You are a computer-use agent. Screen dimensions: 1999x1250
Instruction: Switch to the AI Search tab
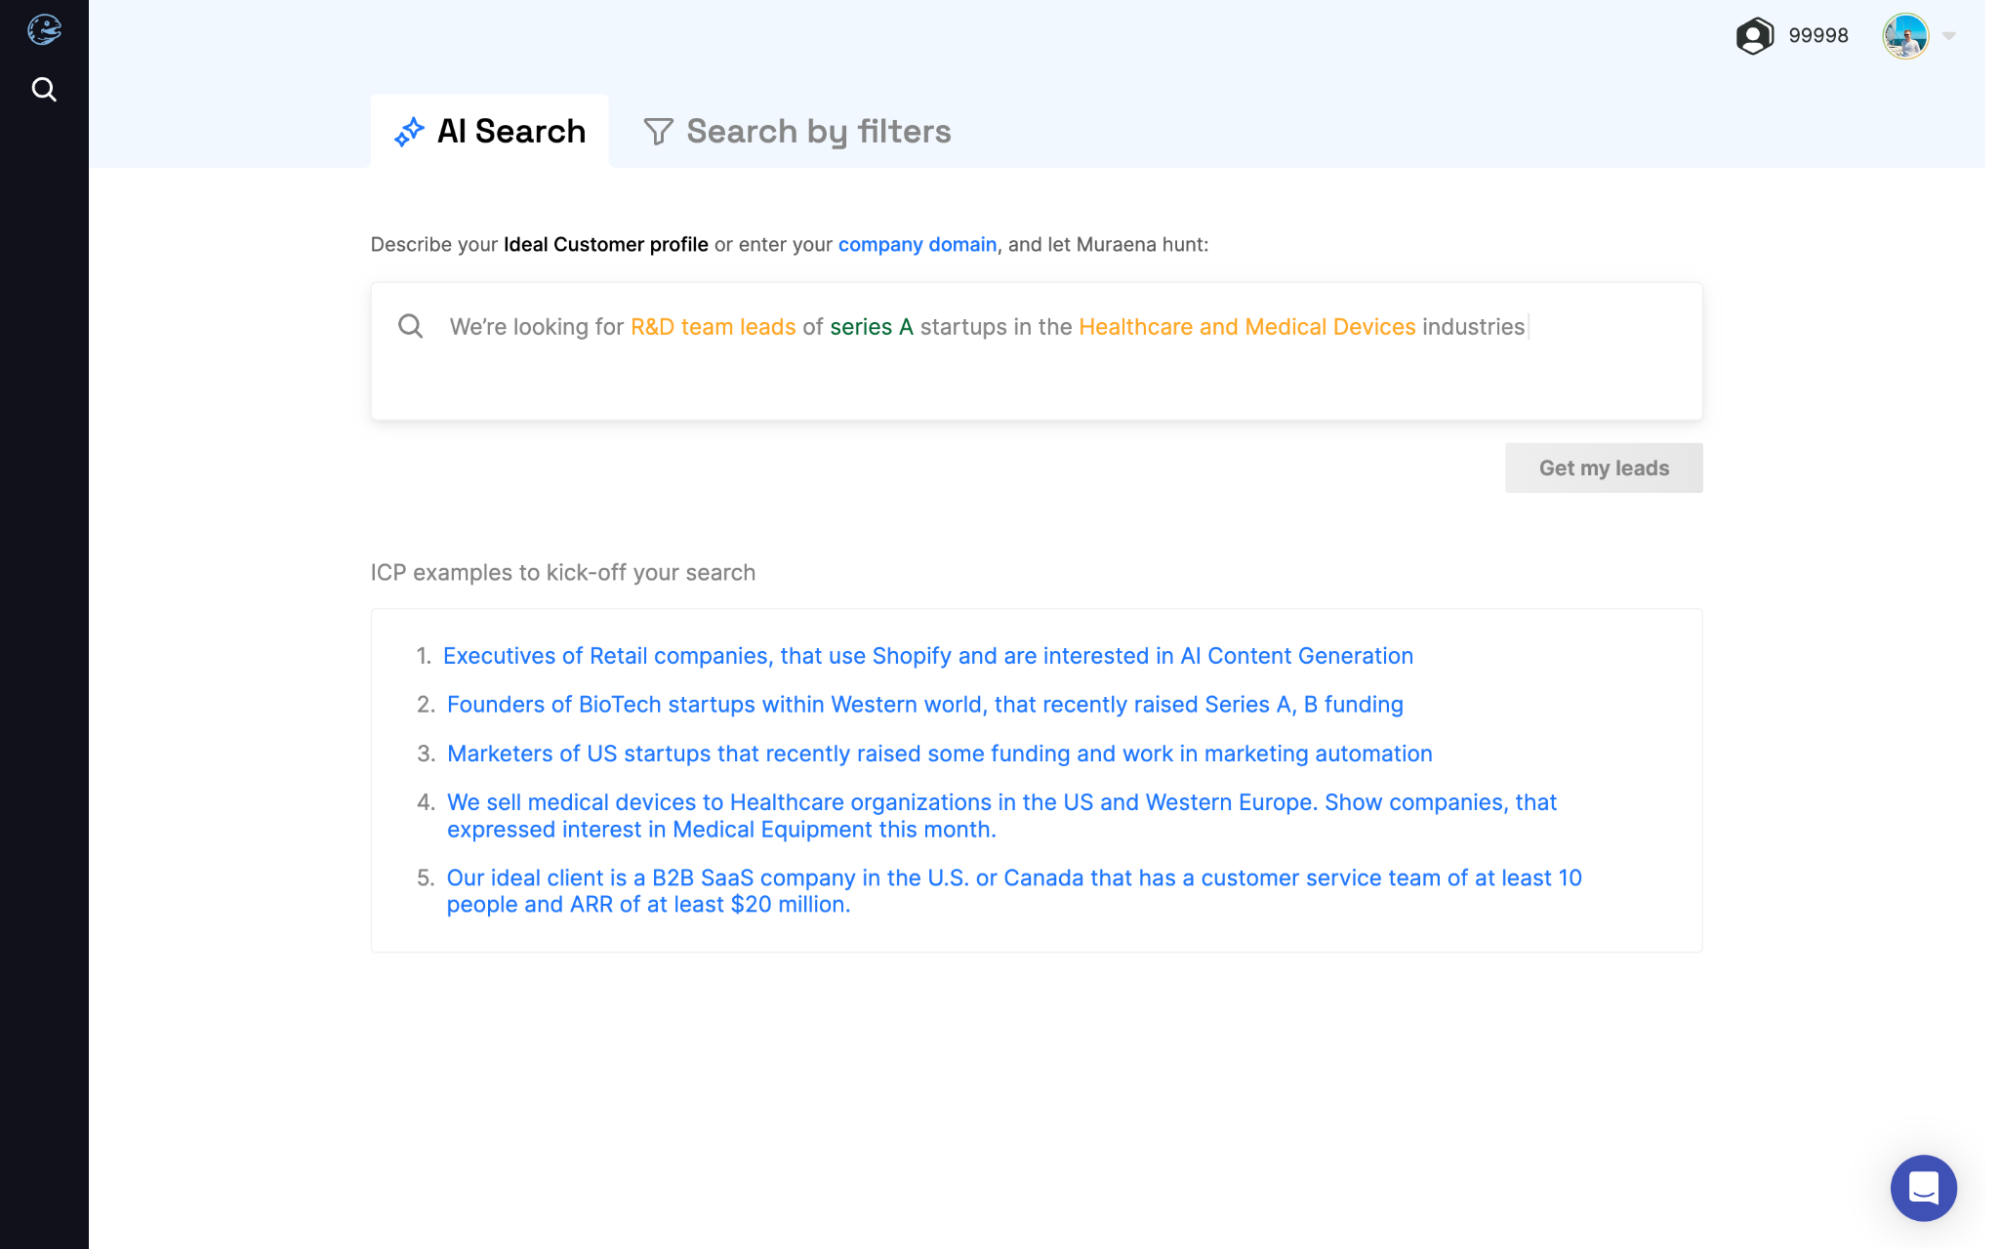[488, 130]
